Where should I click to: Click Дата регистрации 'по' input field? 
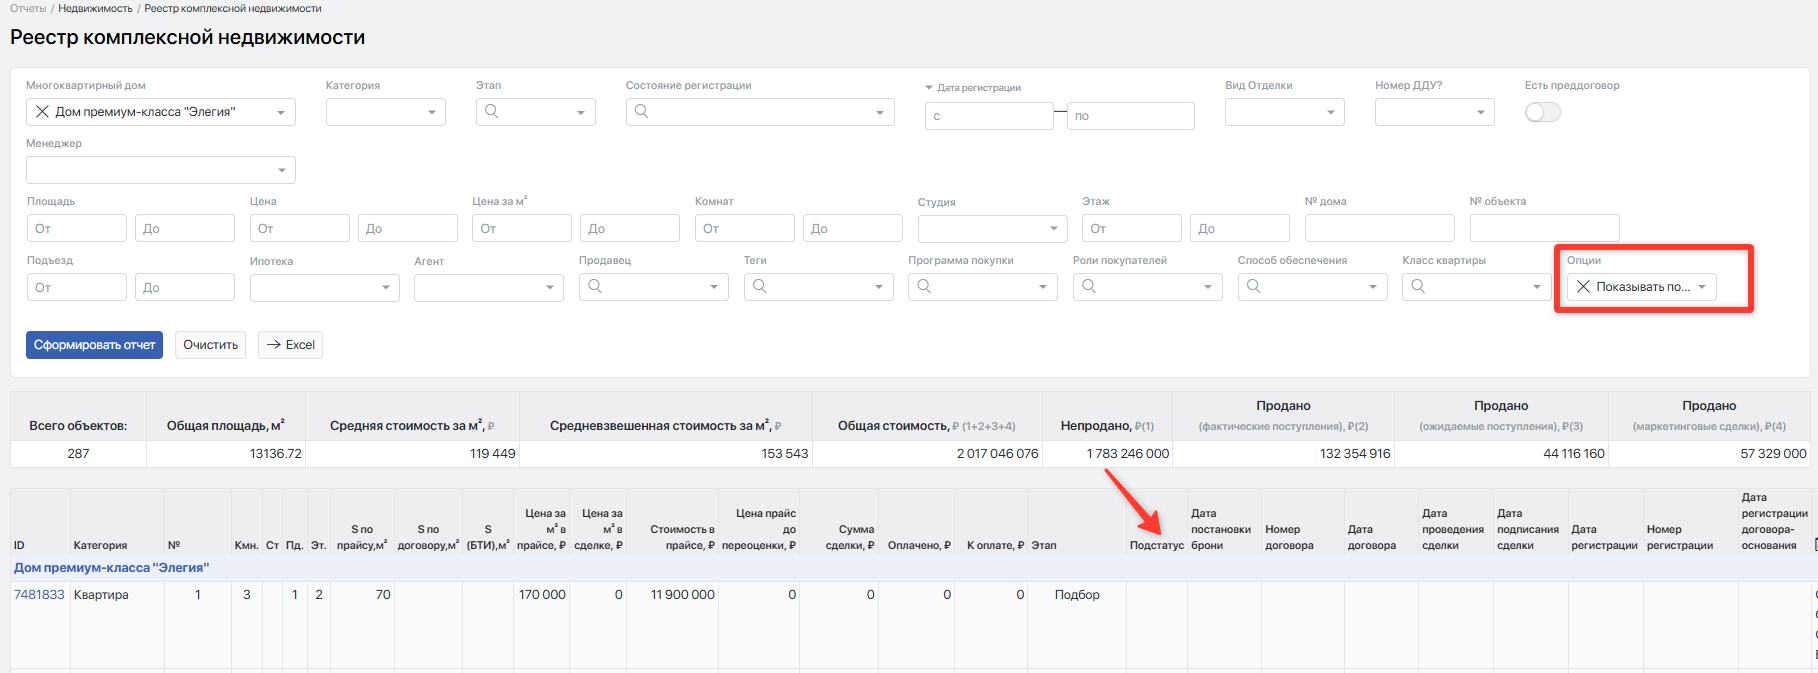click(x=1131, y=116)
